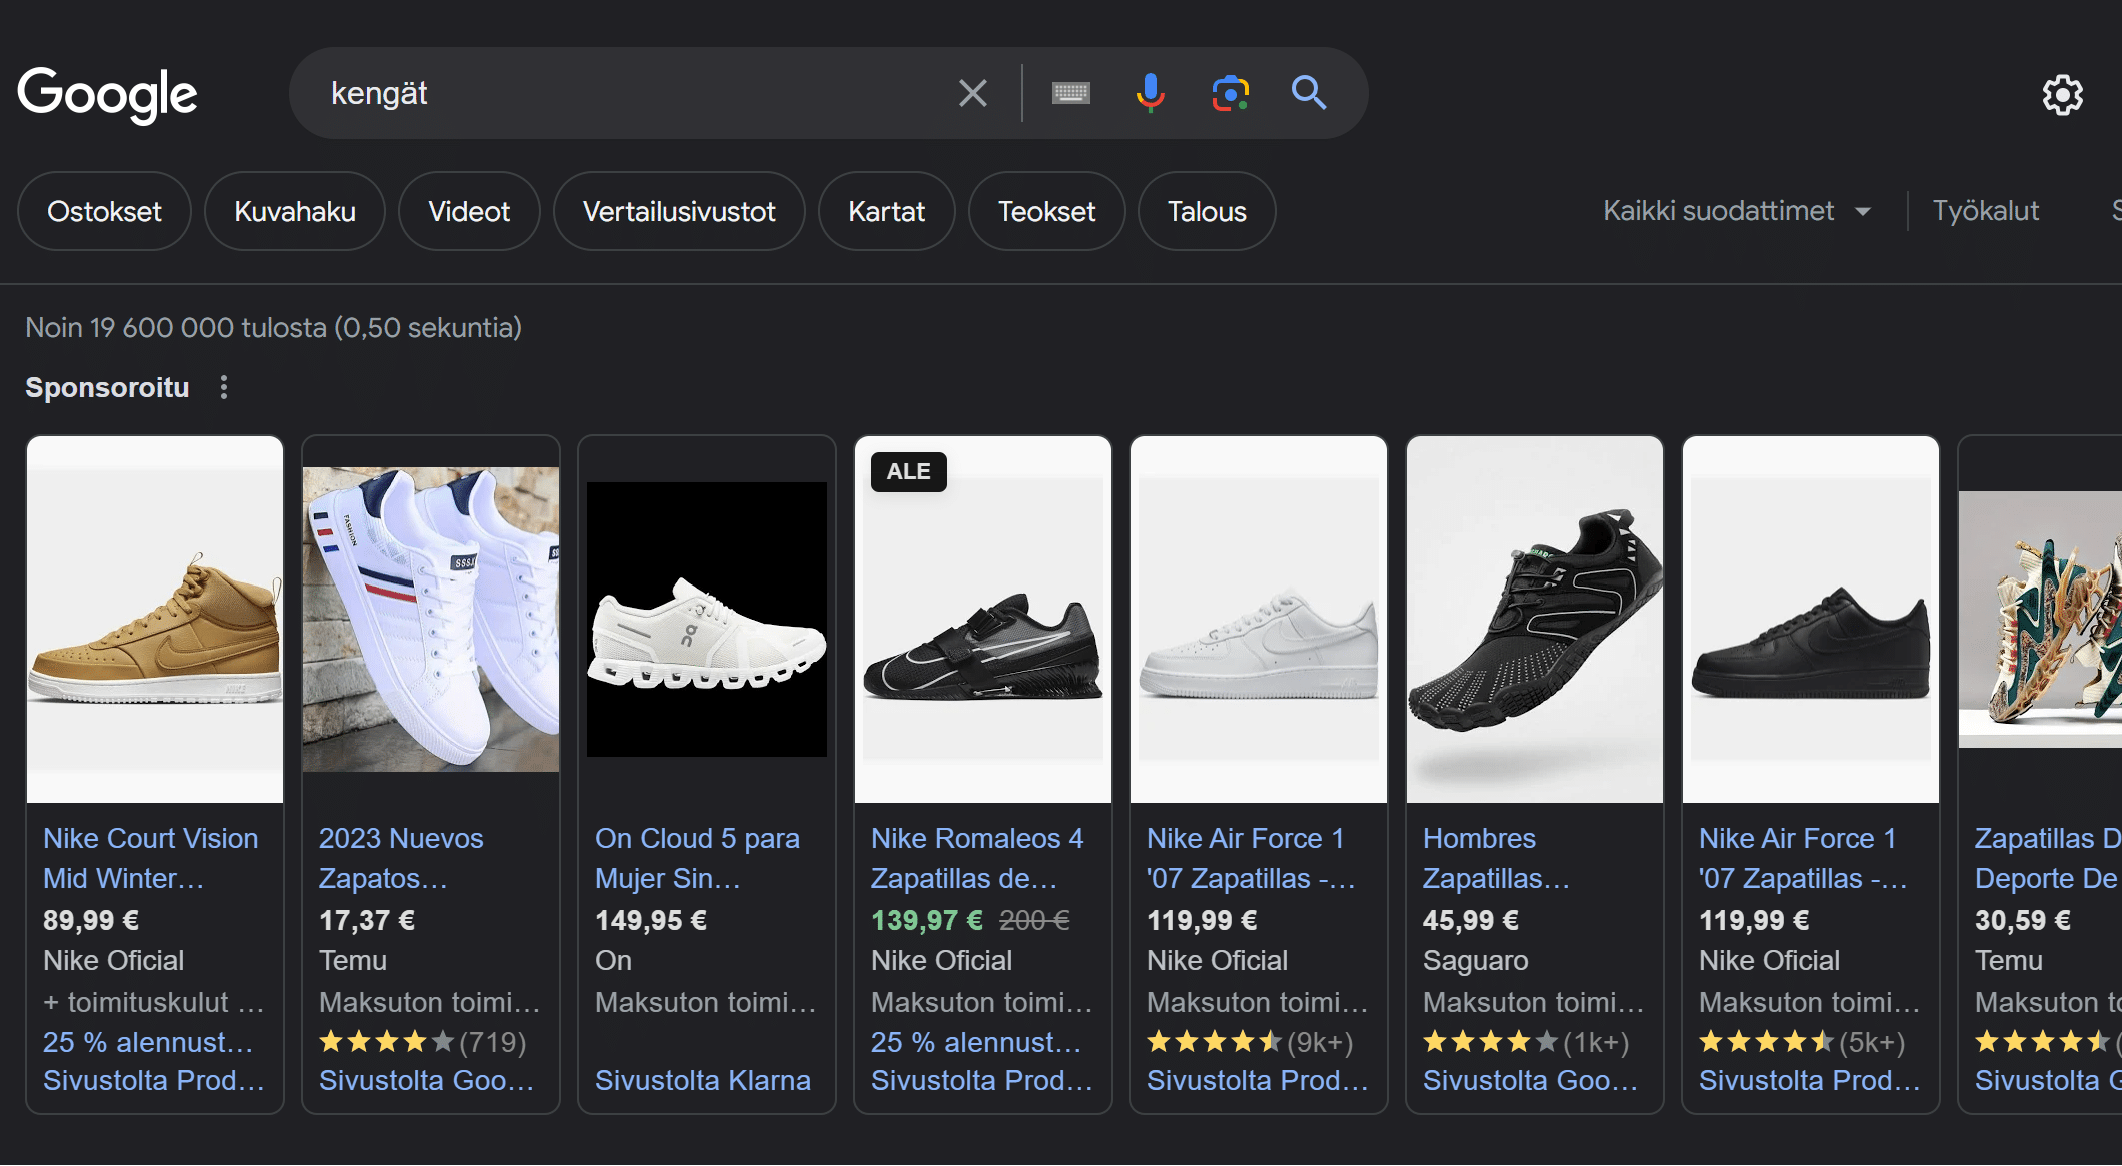Open 'Nike Romaleos 4 Zapatillas' link
The height and width of the screenshot is (1166, 2122).
click(x=977, y=858)
